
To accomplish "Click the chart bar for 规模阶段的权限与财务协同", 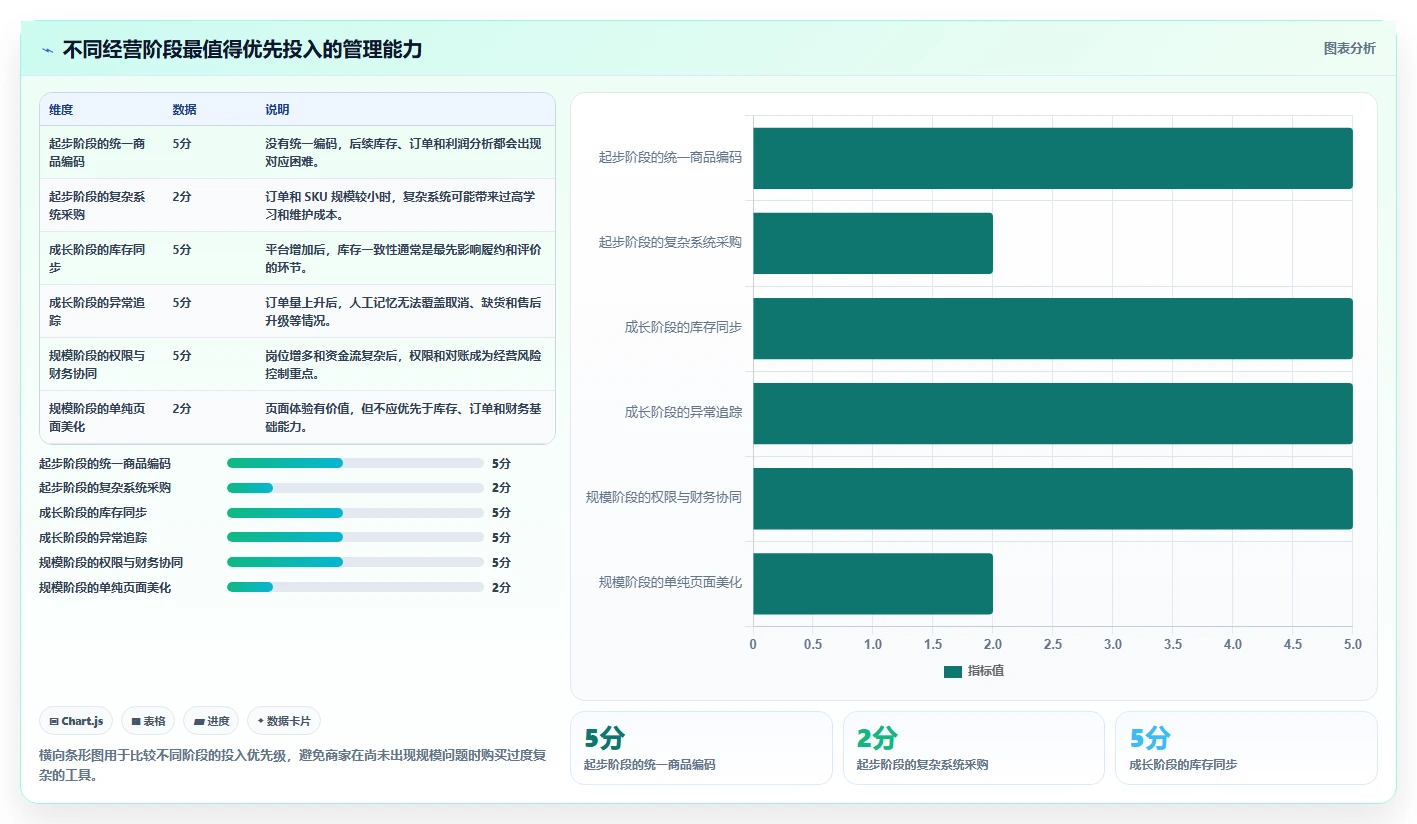I will pyautogui.click(x=1052, y=498).
